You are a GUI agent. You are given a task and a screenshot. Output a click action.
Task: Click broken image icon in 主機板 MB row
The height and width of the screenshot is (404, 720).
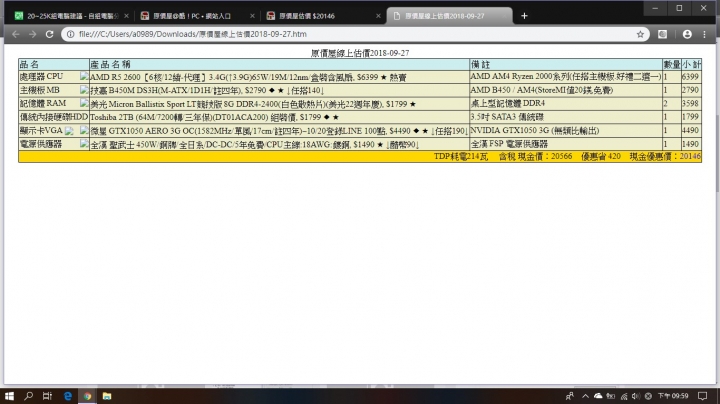[x=84, y=90]
